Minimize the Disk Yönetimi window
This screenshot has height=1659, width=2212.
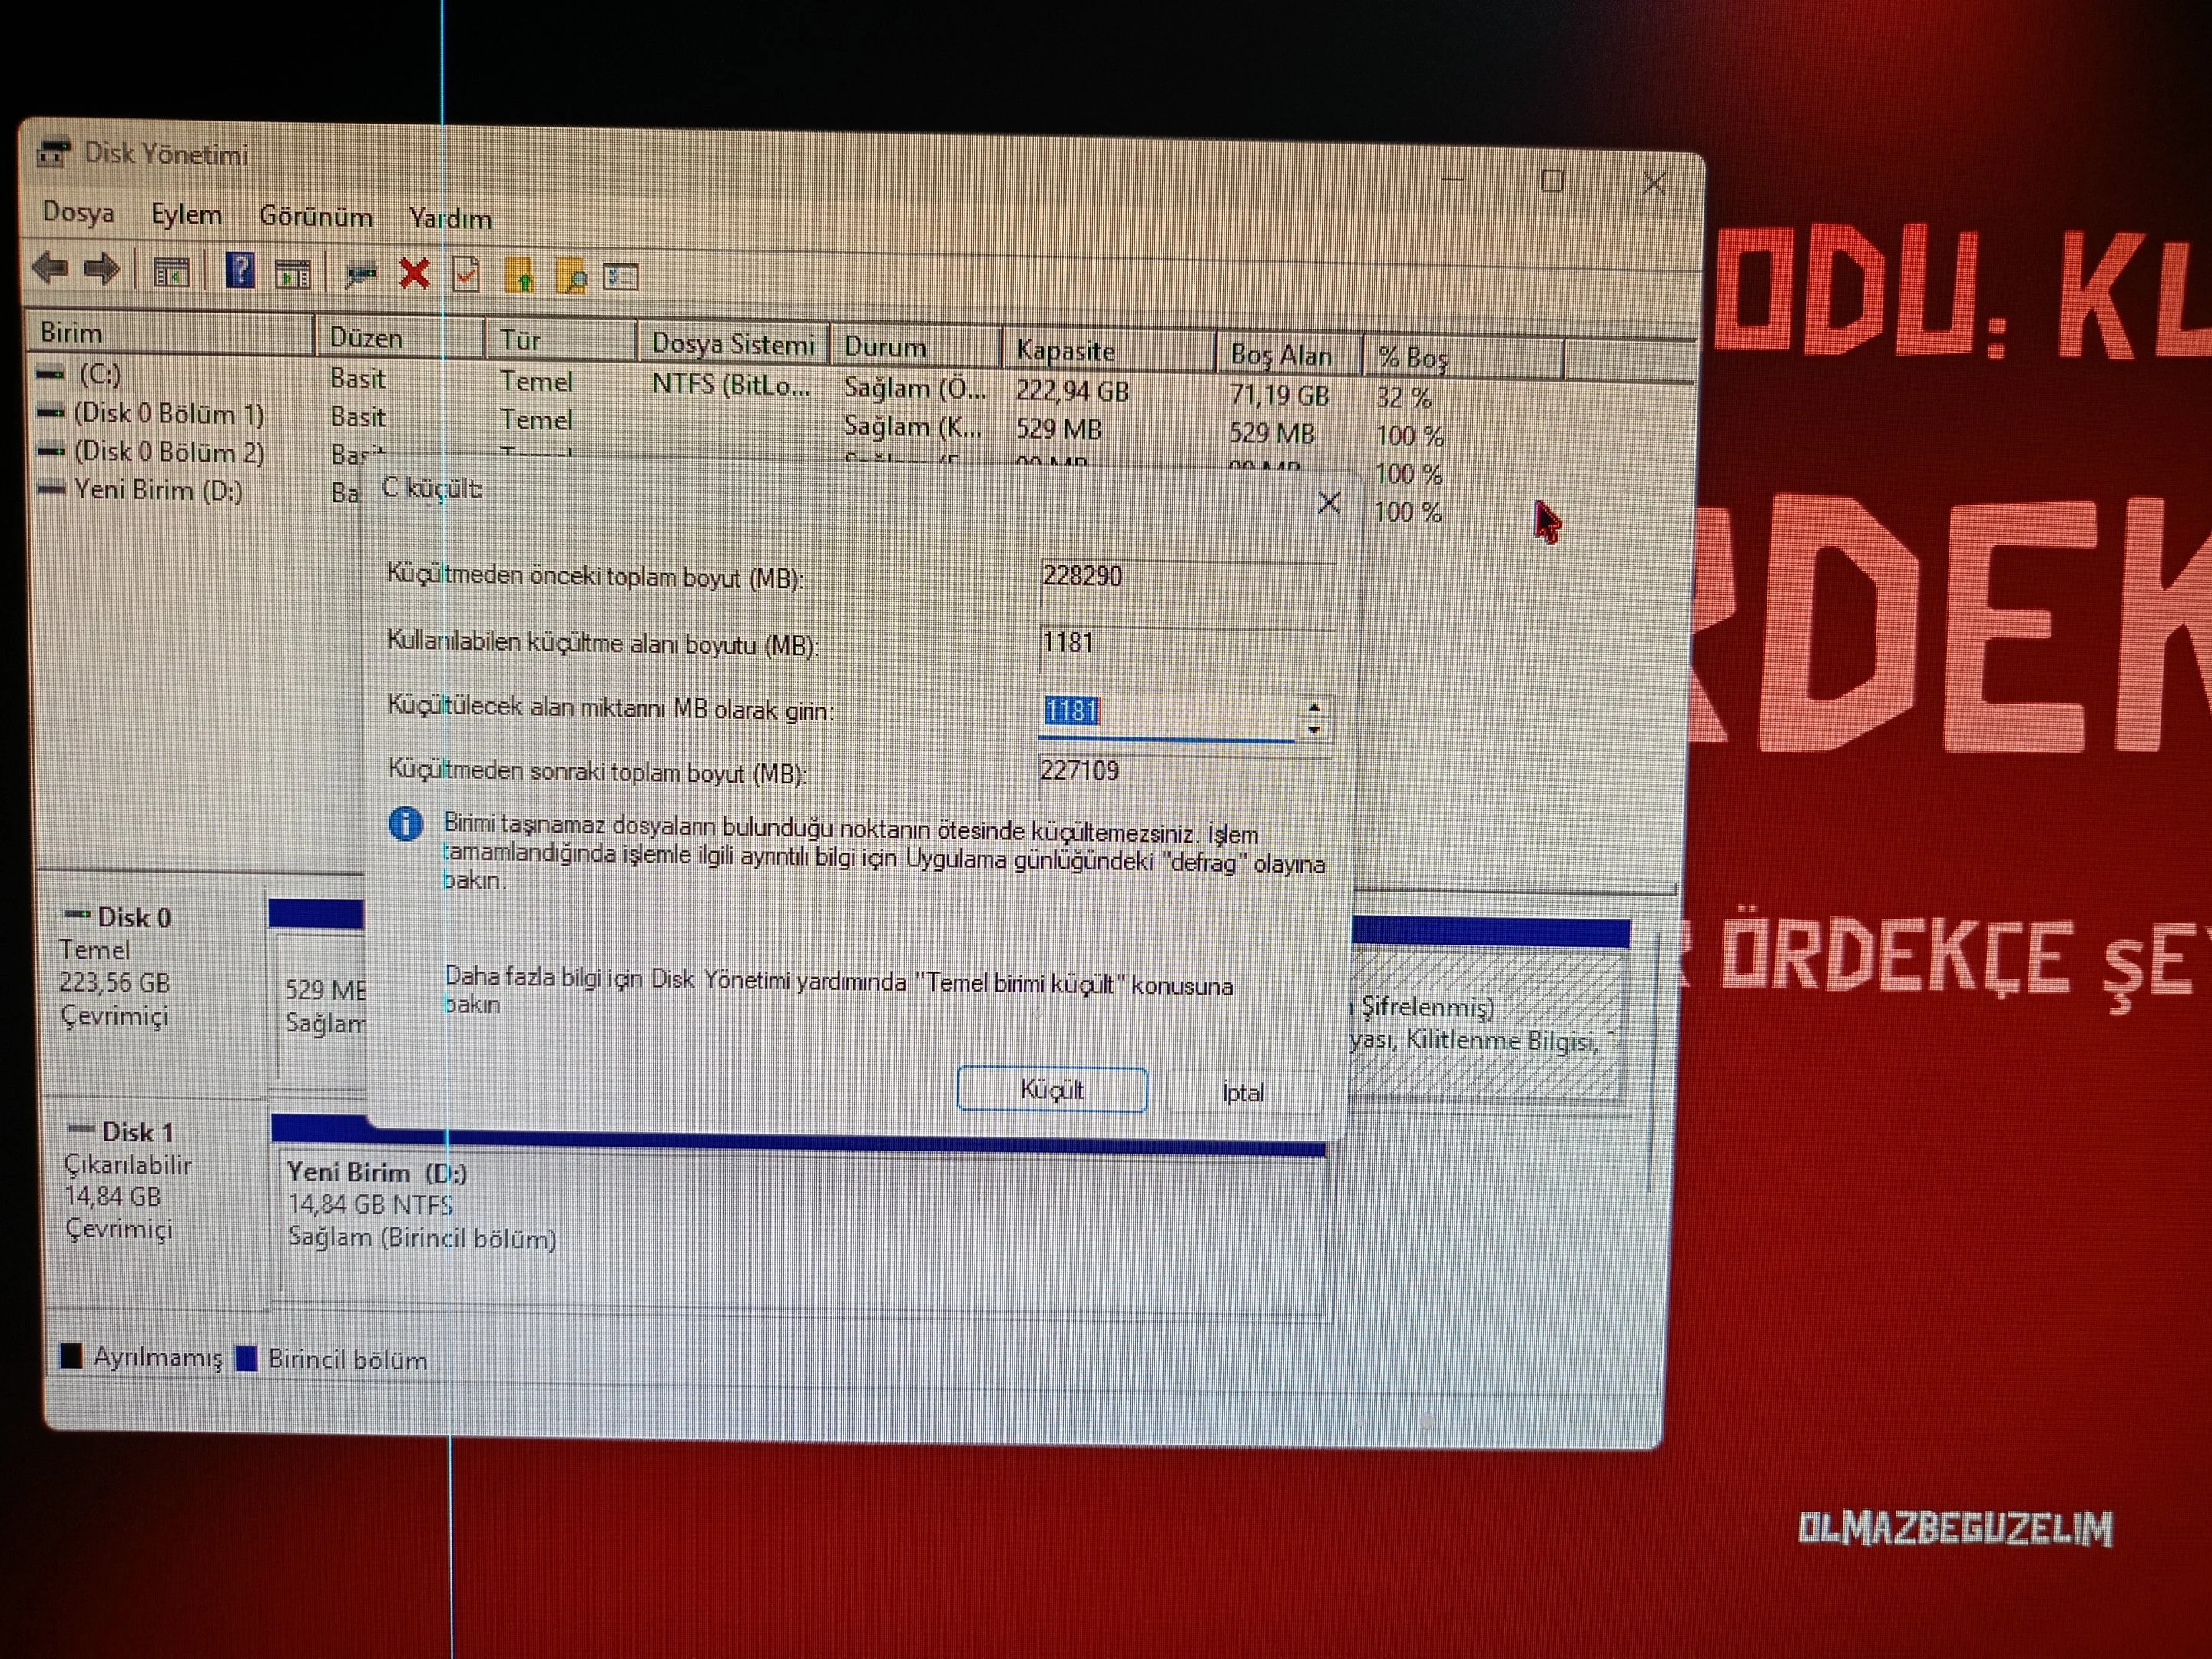[1452, 180]
